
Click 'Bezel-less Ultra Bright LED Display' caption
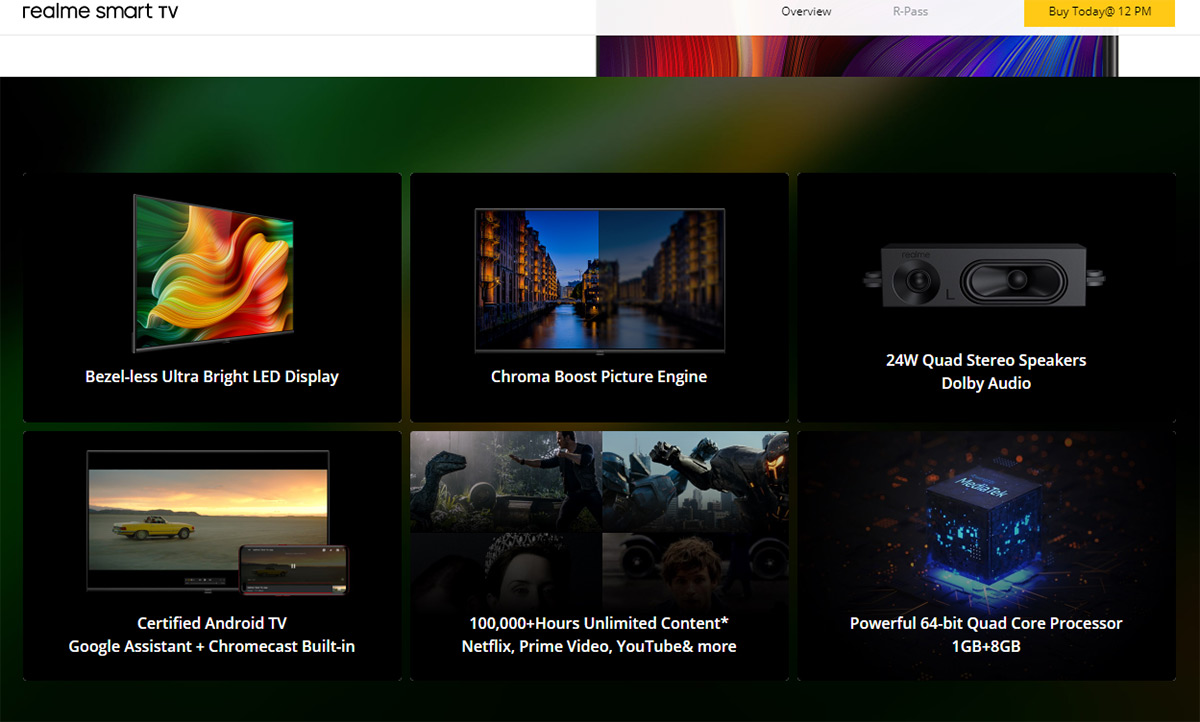(x=212, y=377)
